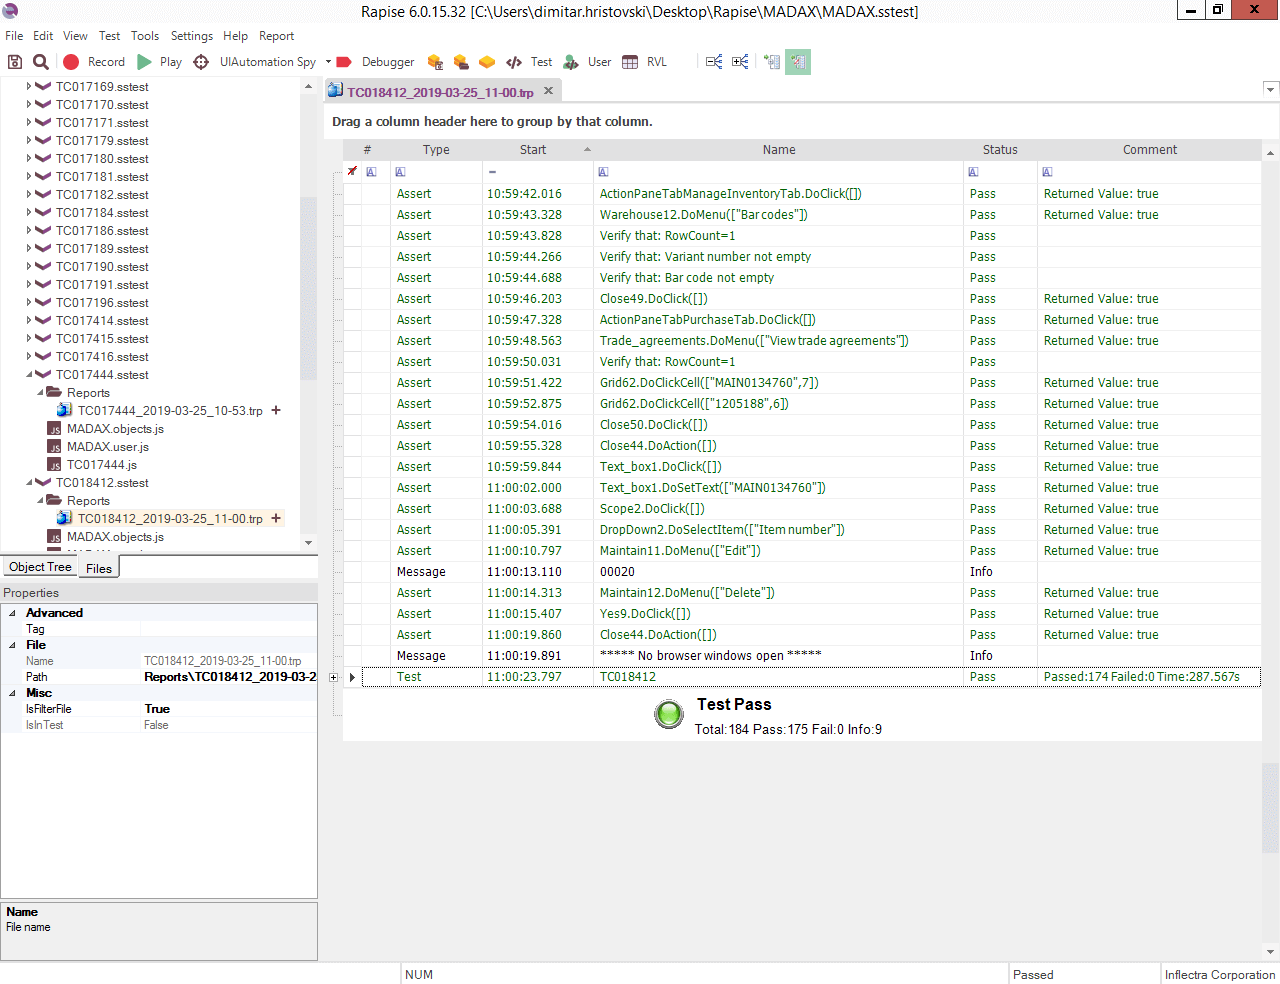Select the message row '***** No browser windows open *****'
The height and width of the screenshot is (984, 1280).
pos(801,656)
